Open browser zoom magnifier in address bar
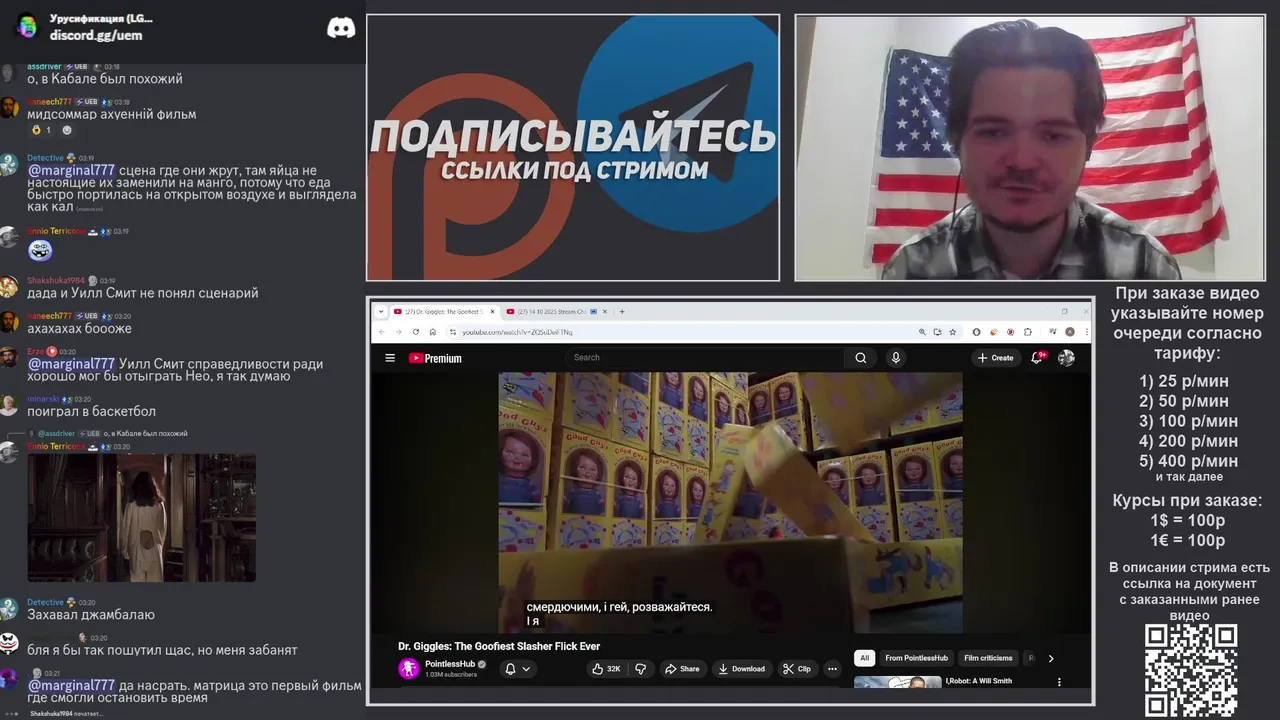Screen dimensions: 1280x720 coord(922,332)
